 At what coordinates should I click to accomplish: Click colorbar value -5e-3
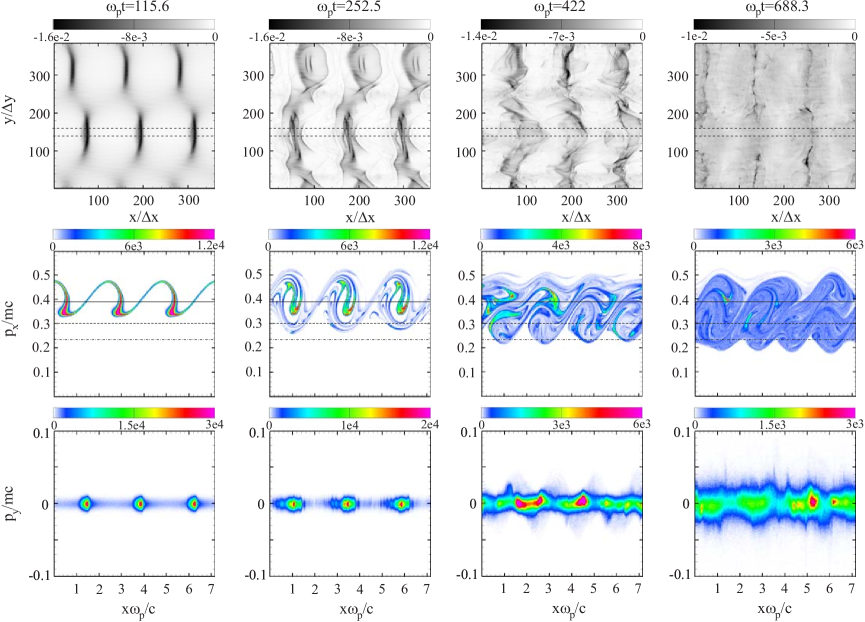point(774,37)
